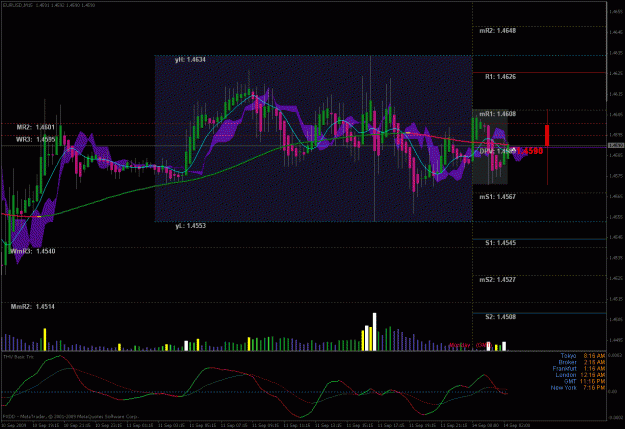Click the 'yL: 1.4553' yesterday low label

click(191, 226)
